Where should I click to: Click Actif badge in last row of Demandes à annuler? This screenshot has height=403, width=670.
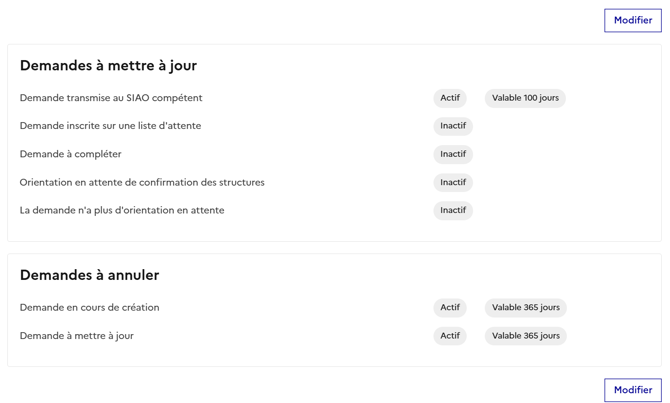coord(450,336)
